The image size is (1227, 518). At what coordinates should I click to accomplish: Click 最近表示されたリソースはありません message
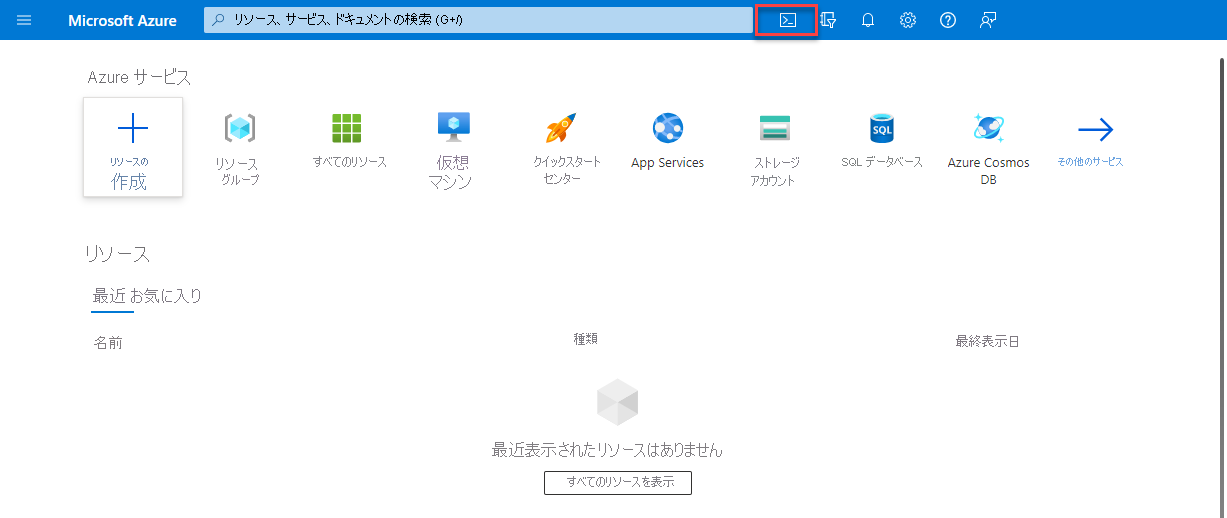[607, 449]
